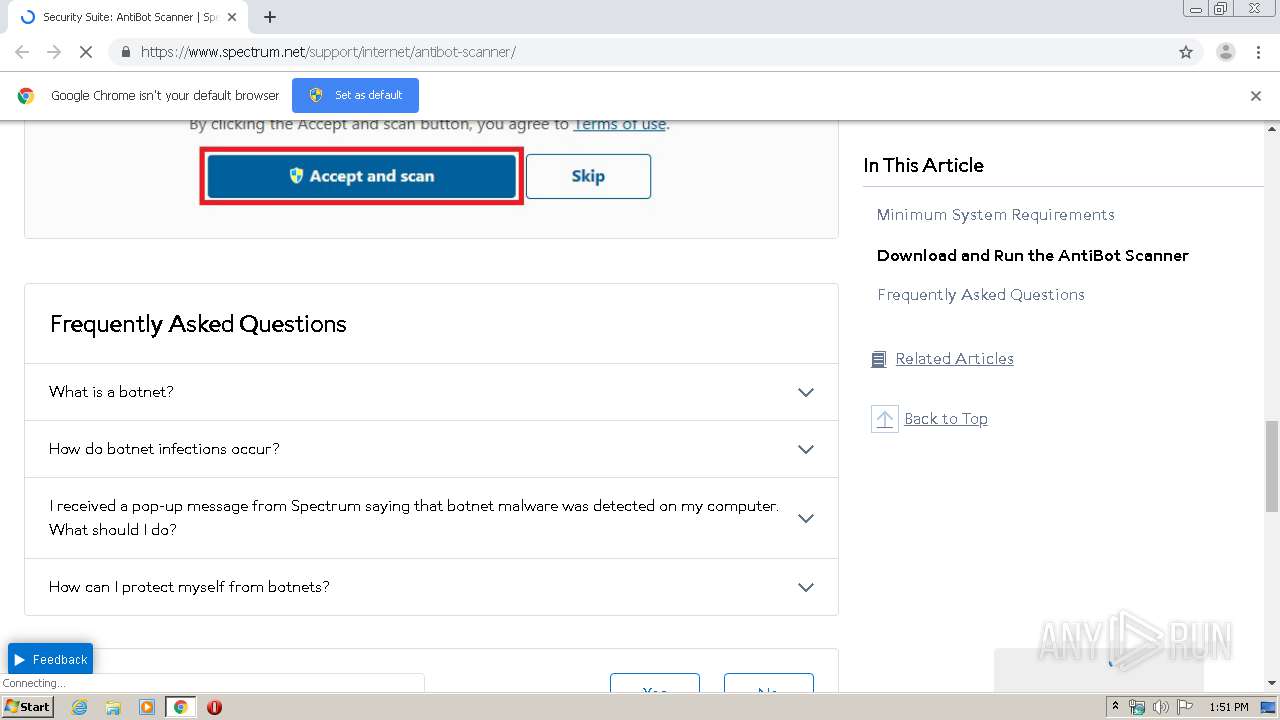This screenshot has width=1280, height=720.
Task: Open the Terms of use link
Action: click(x=619, y=124)
